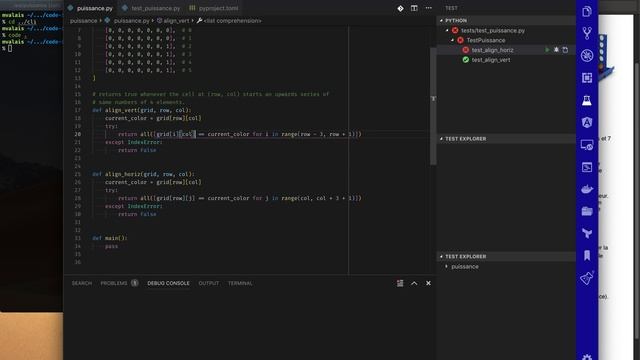
Task: Open test_align_horiz source file icon
Action: pyautogui.click(x=565, y=50)
